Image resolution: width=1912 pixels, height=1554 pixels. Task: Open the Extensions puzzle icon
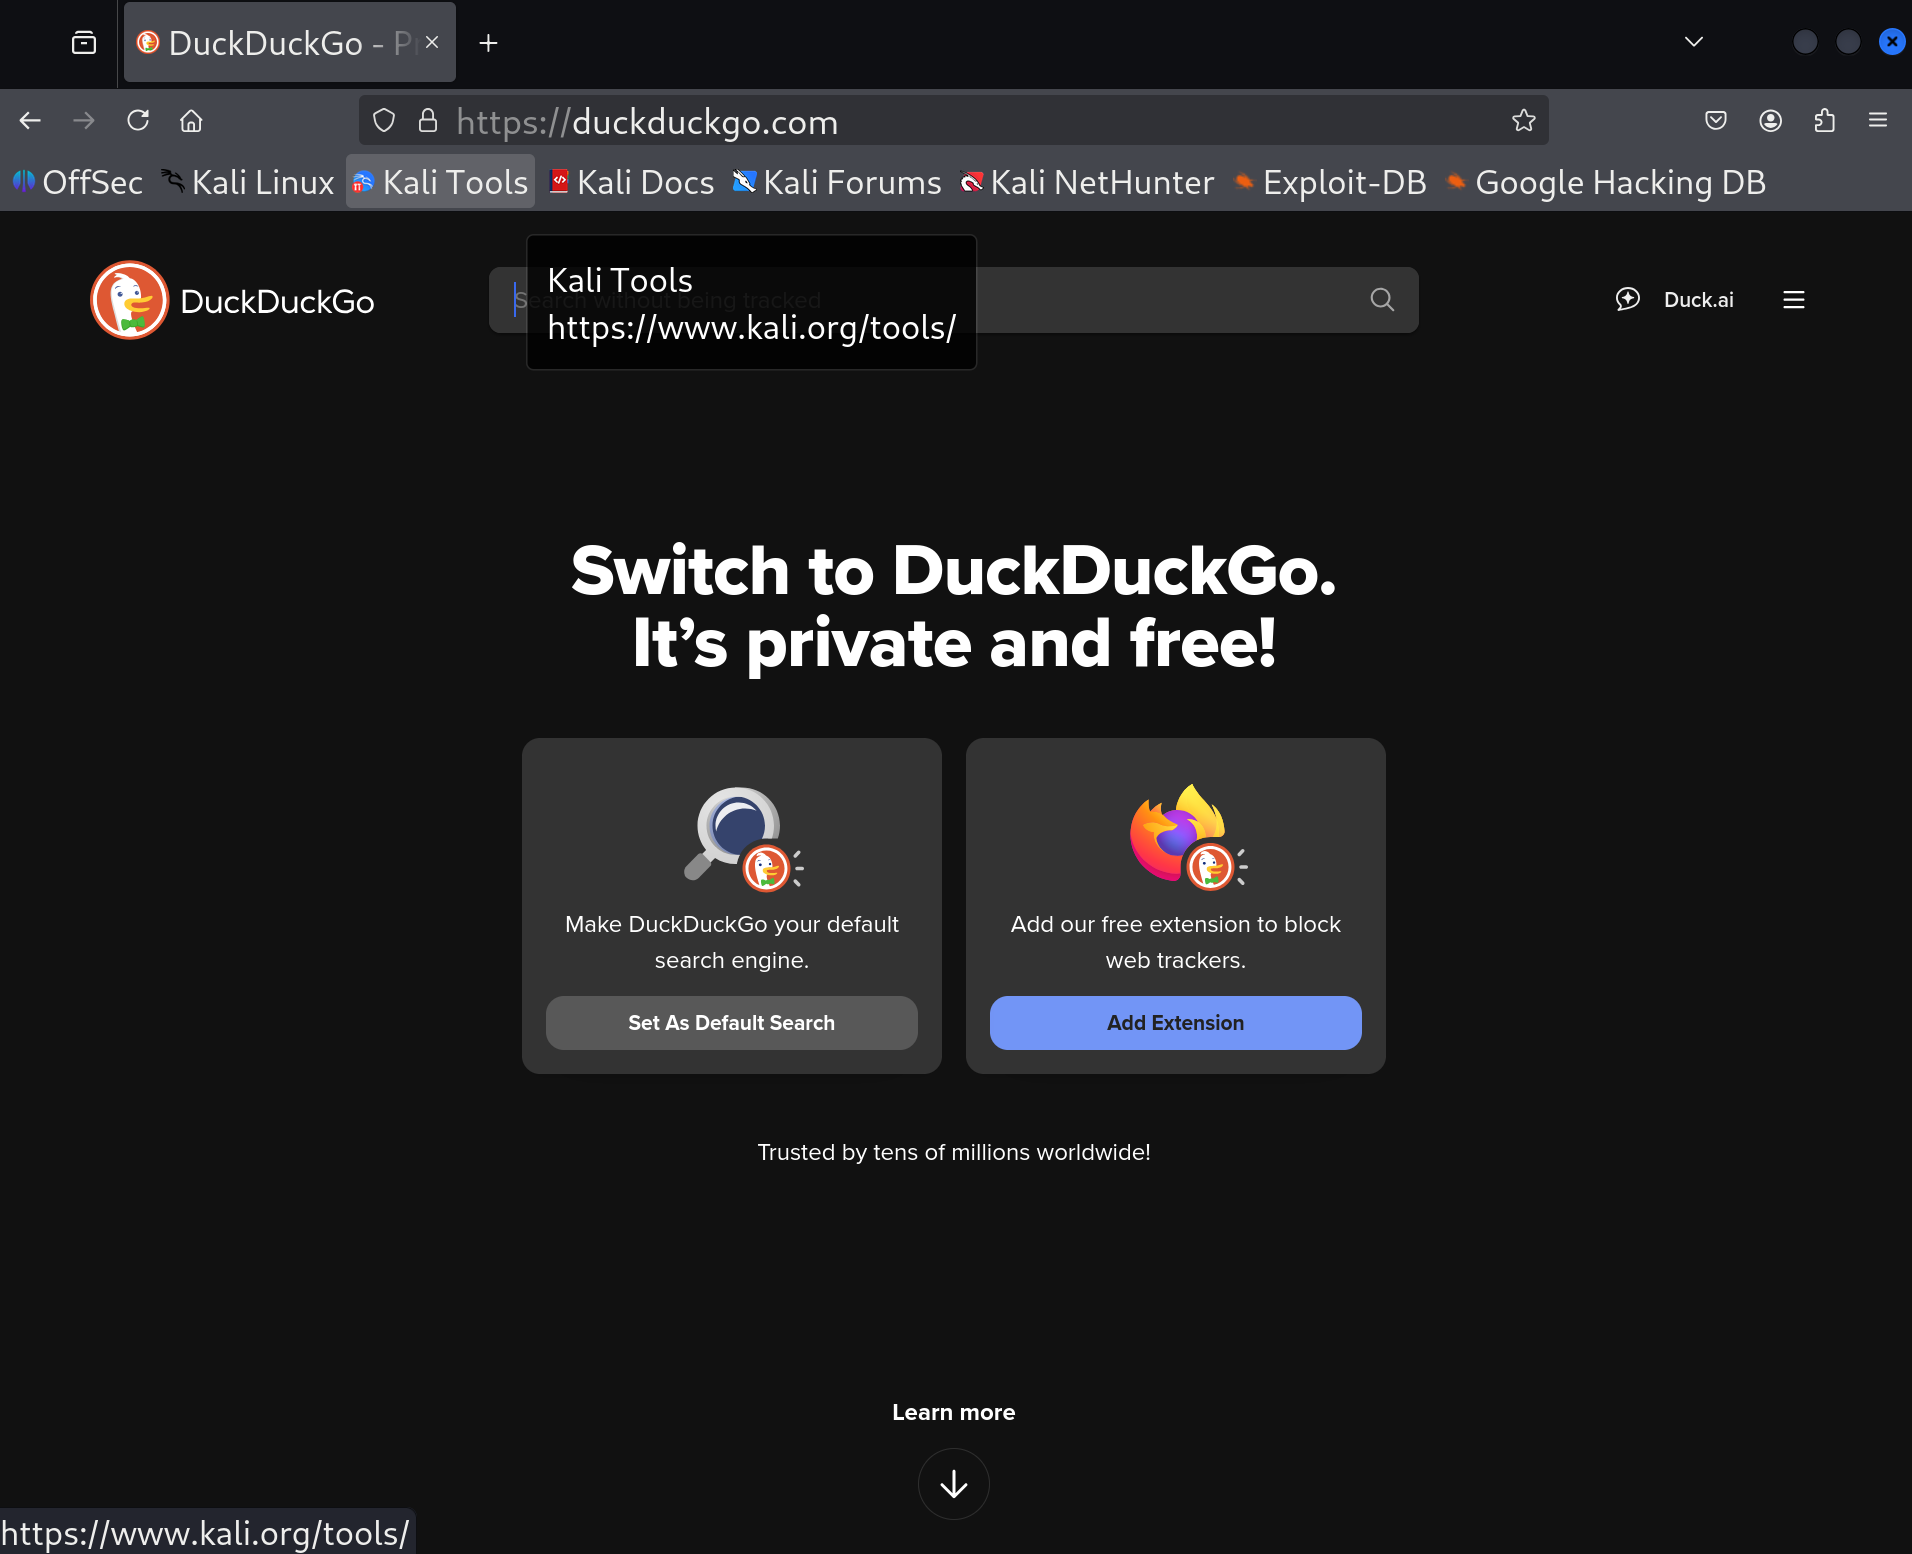click(1824, 121)
